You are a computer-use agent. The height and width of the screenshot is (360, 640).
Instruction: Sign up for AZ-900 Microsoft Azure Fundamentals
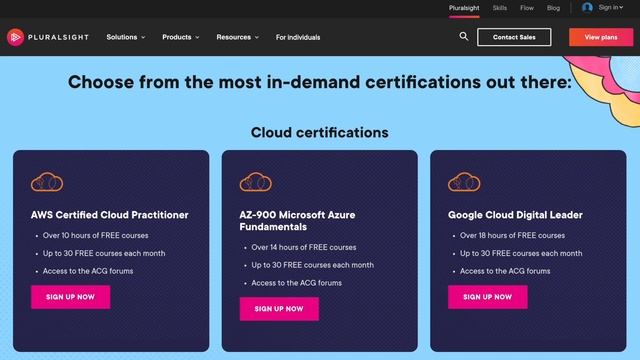[x=279, y=309]
